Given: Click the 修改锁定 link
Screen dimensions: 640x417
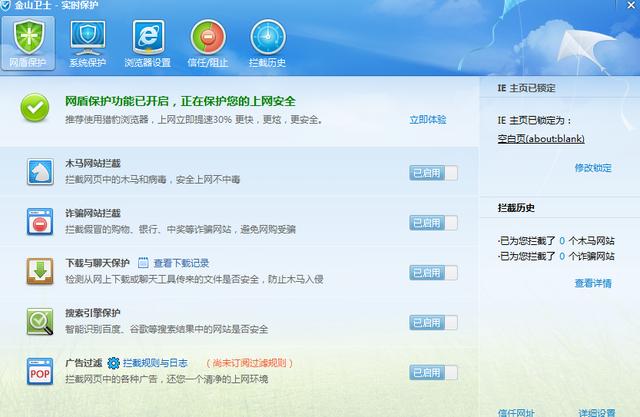Looking at the screenshot, I should (593, 168).
